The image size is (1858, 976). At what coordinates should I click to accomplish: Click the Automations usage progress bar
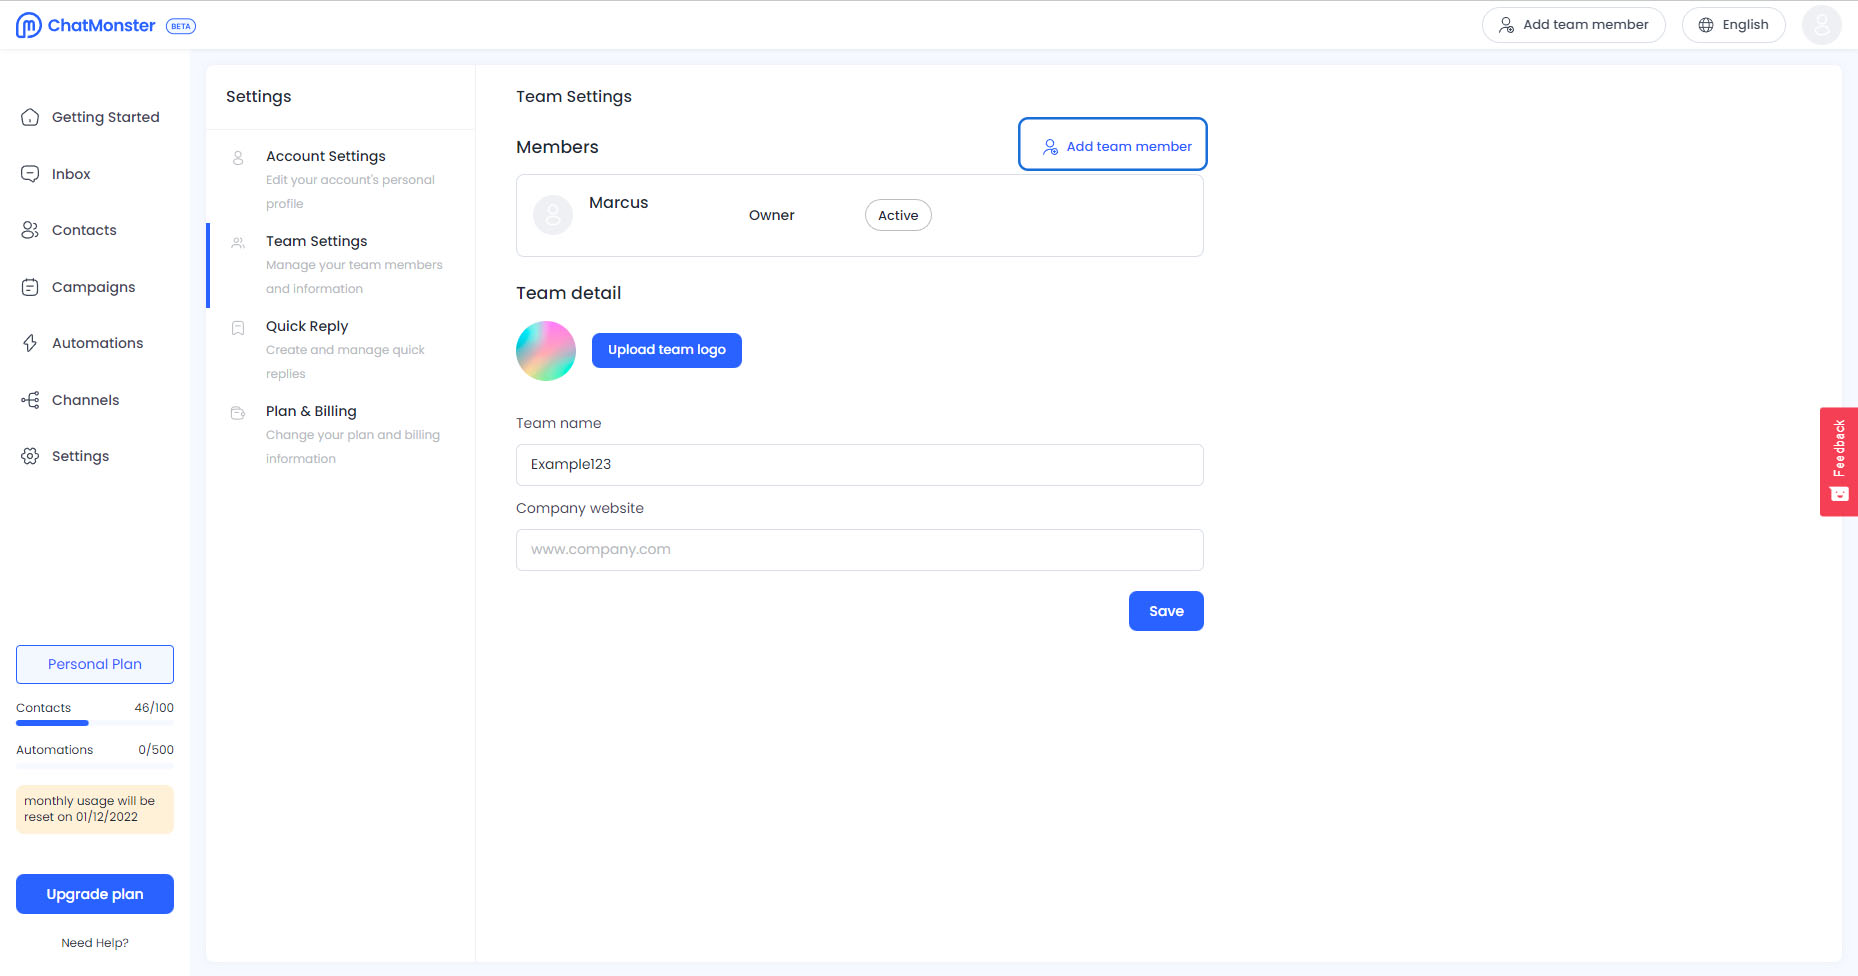95,765
